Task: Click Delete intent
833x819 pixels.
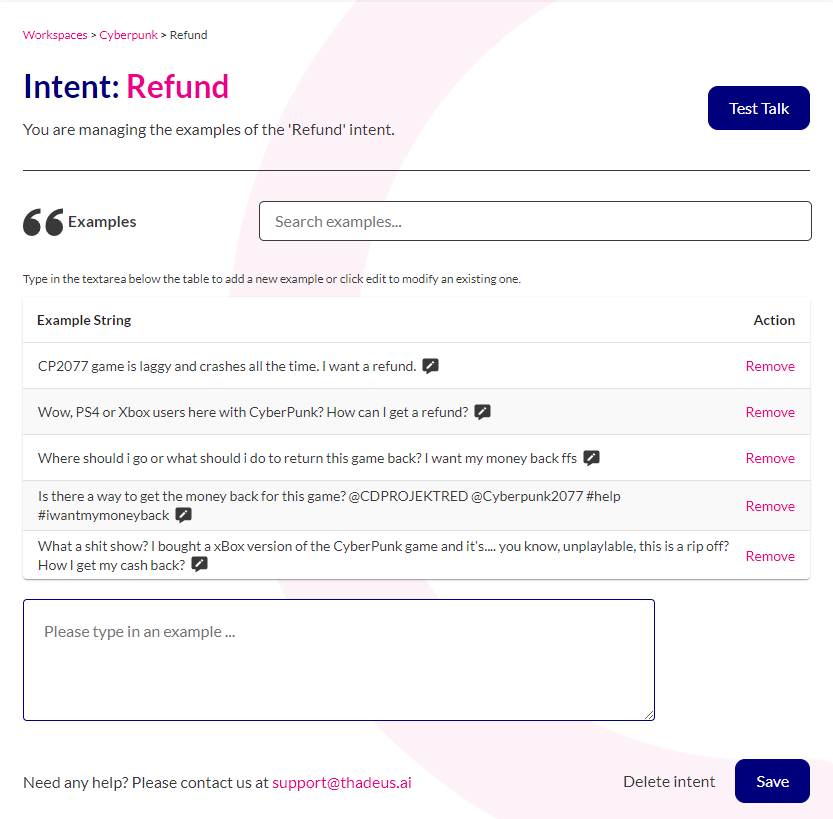Action: click(669, 781)
